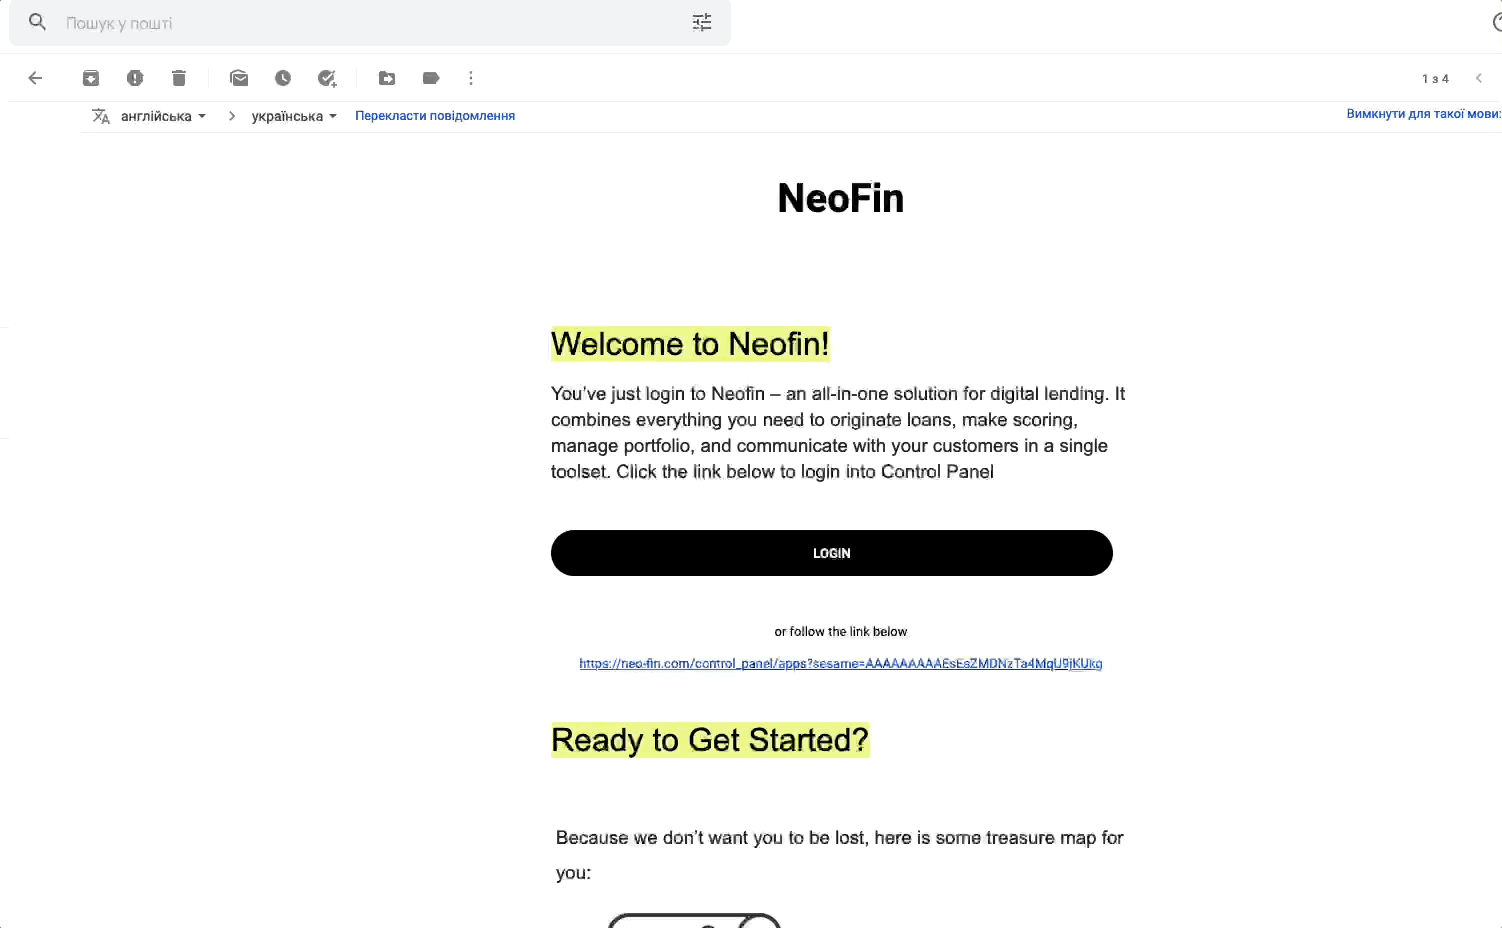Go back to the inbox with the arrow
This screenshot has height=928, width=1502.
pos(35,78)
